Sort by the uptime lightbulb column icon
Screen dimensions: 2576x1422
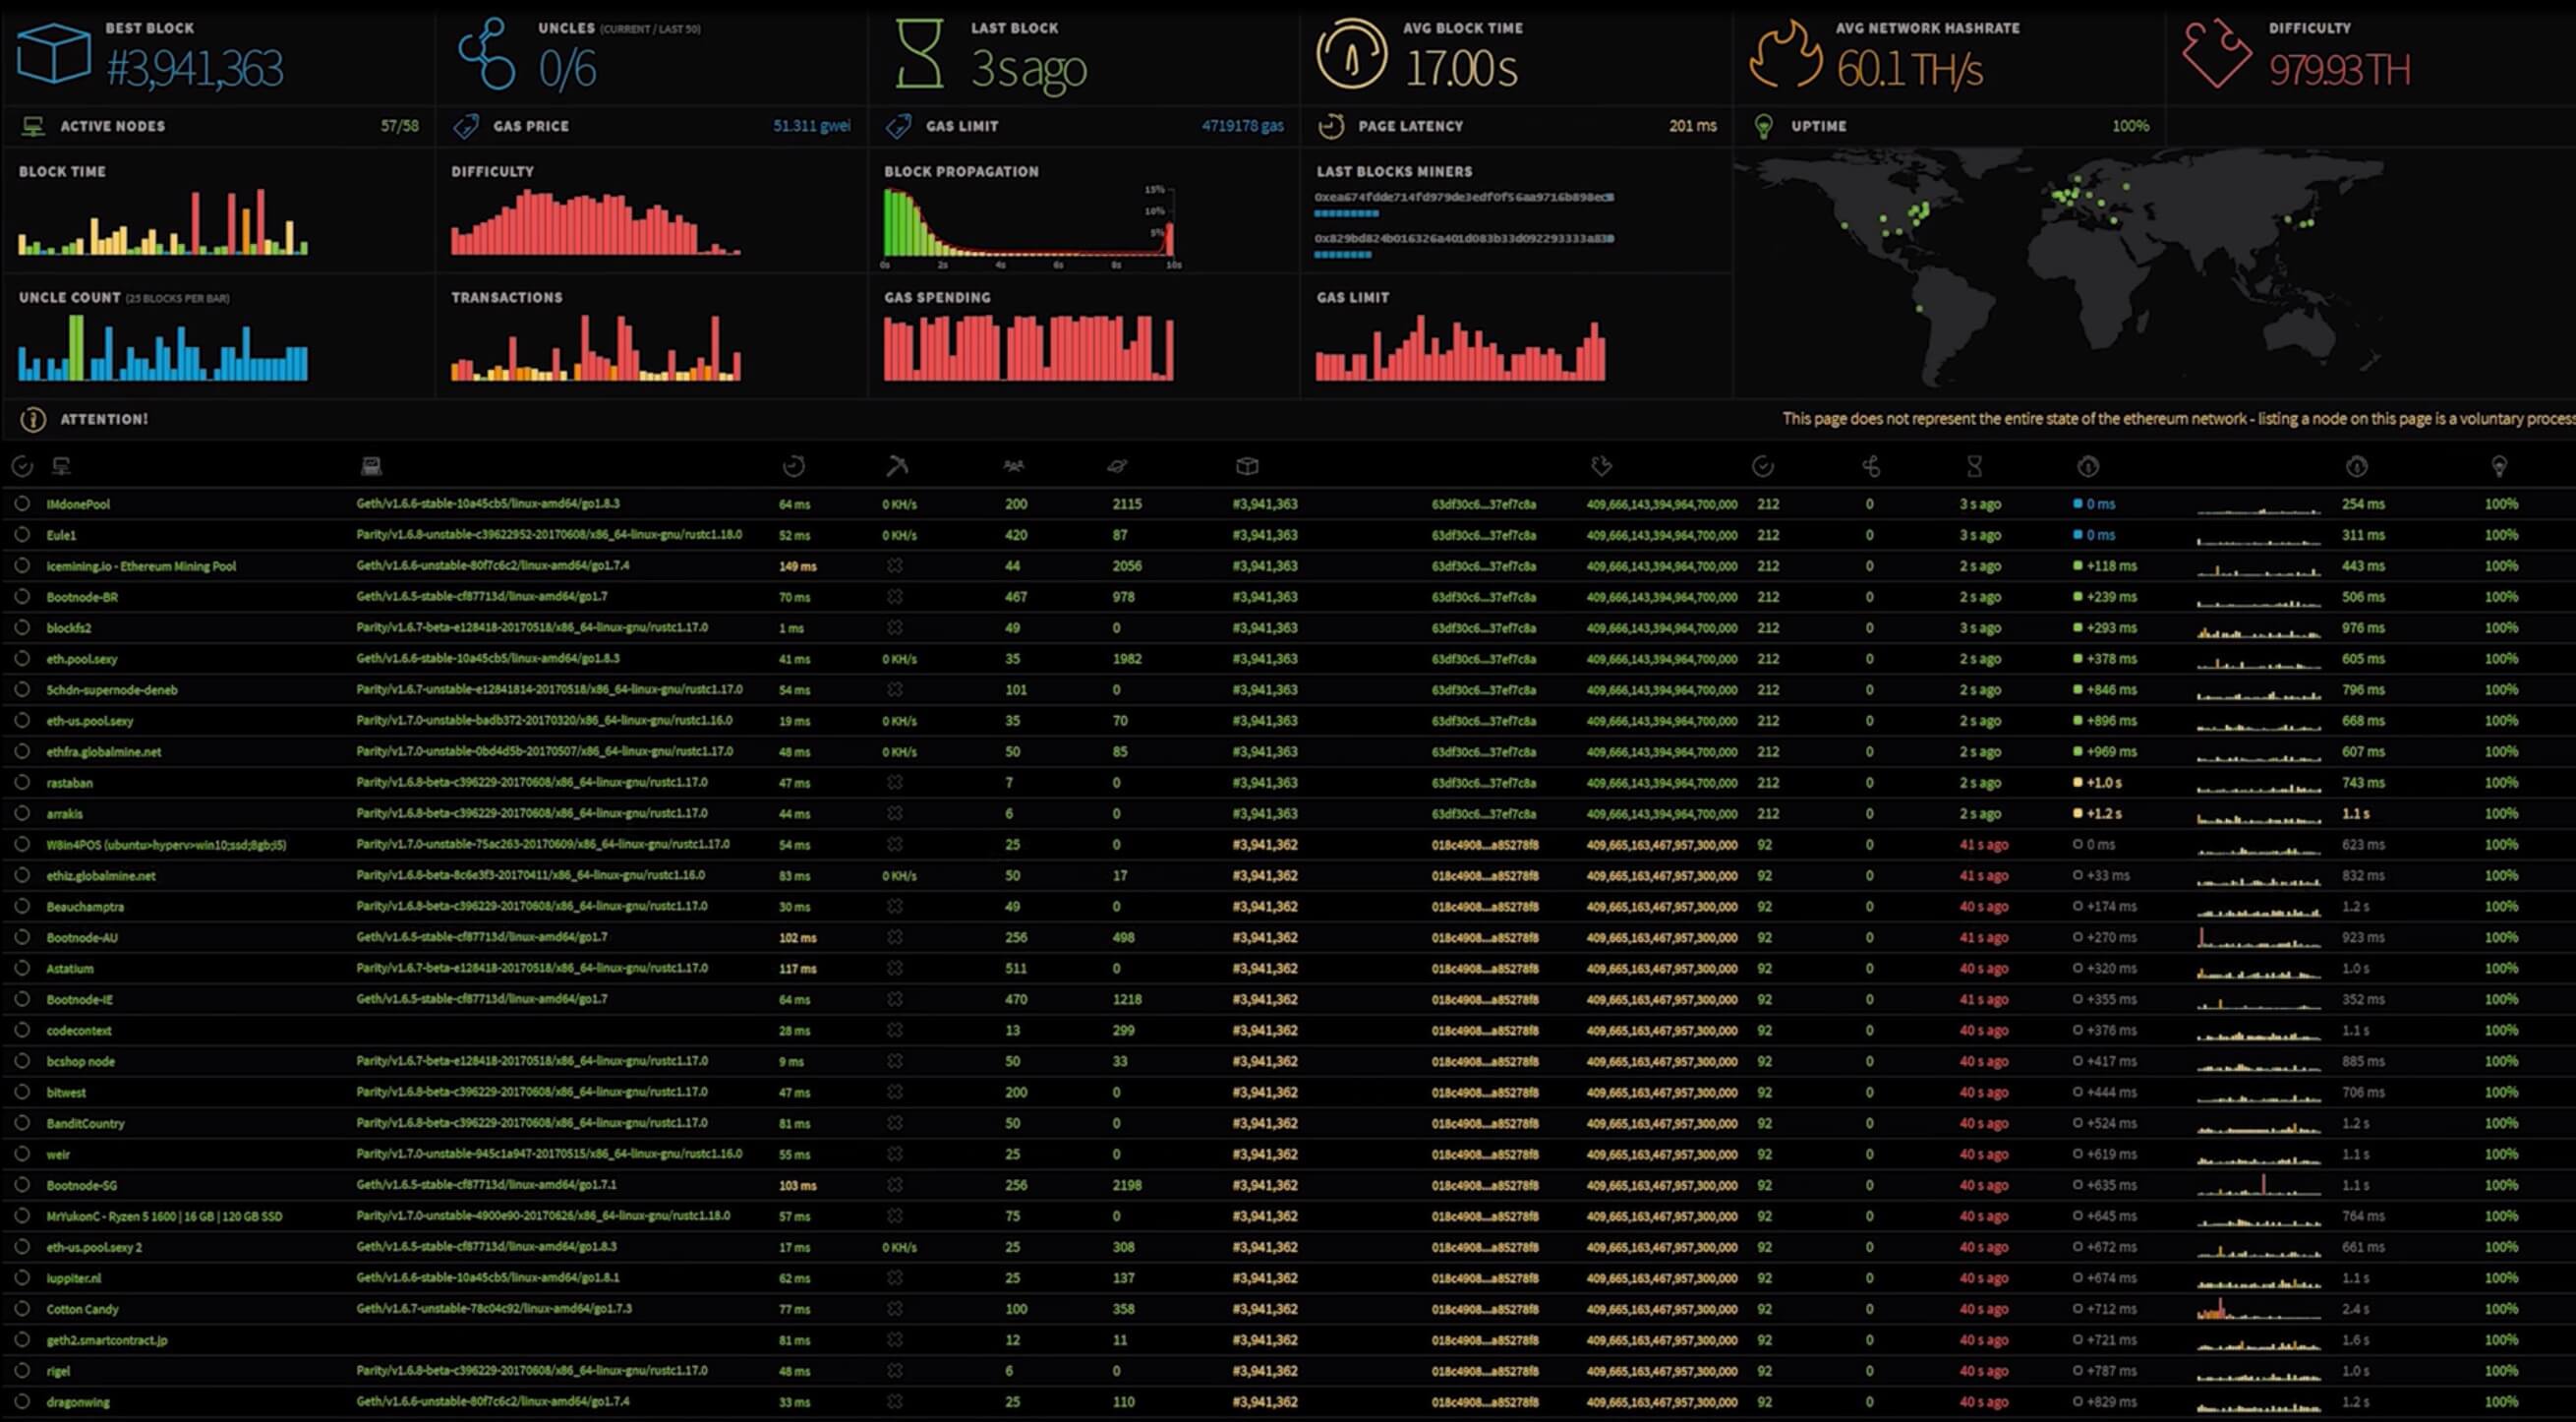[x=2498, y=466]
